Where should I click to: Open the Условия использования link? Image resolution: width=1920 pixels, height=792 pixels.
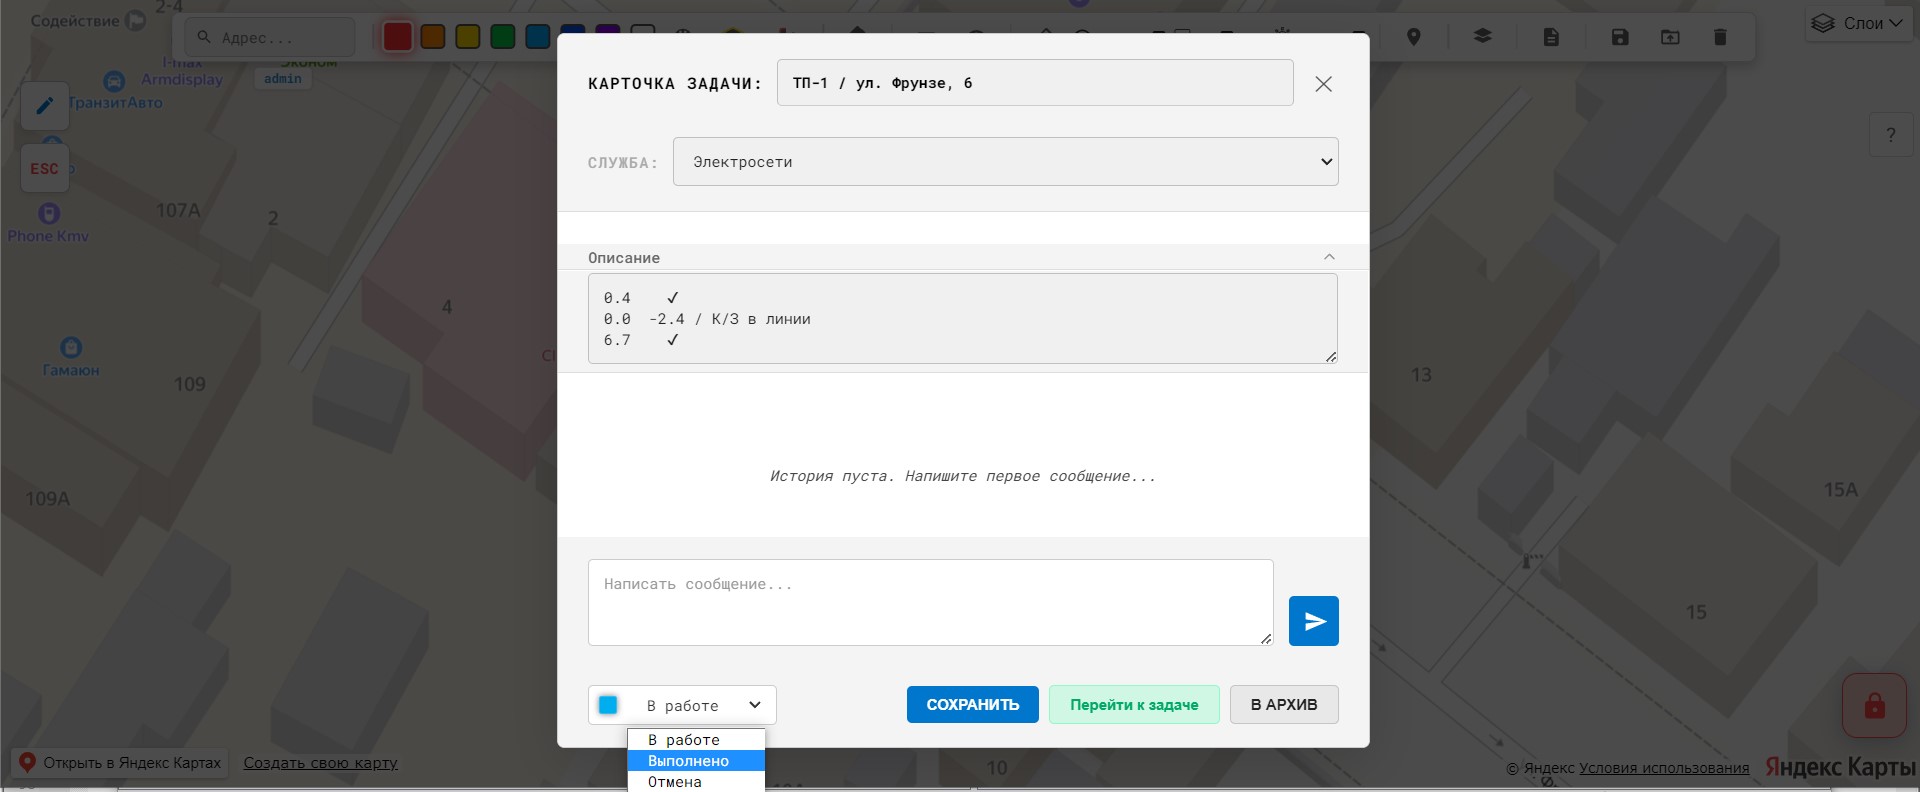pyautogui.click(x=1664, y=768)
